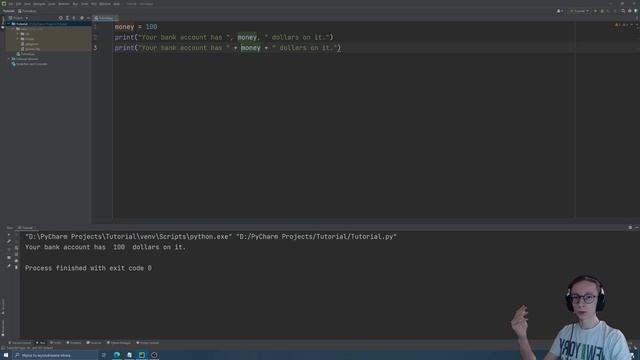
Task: Select Tutorial tab in Run panel
Action: [x=27, y=228]
